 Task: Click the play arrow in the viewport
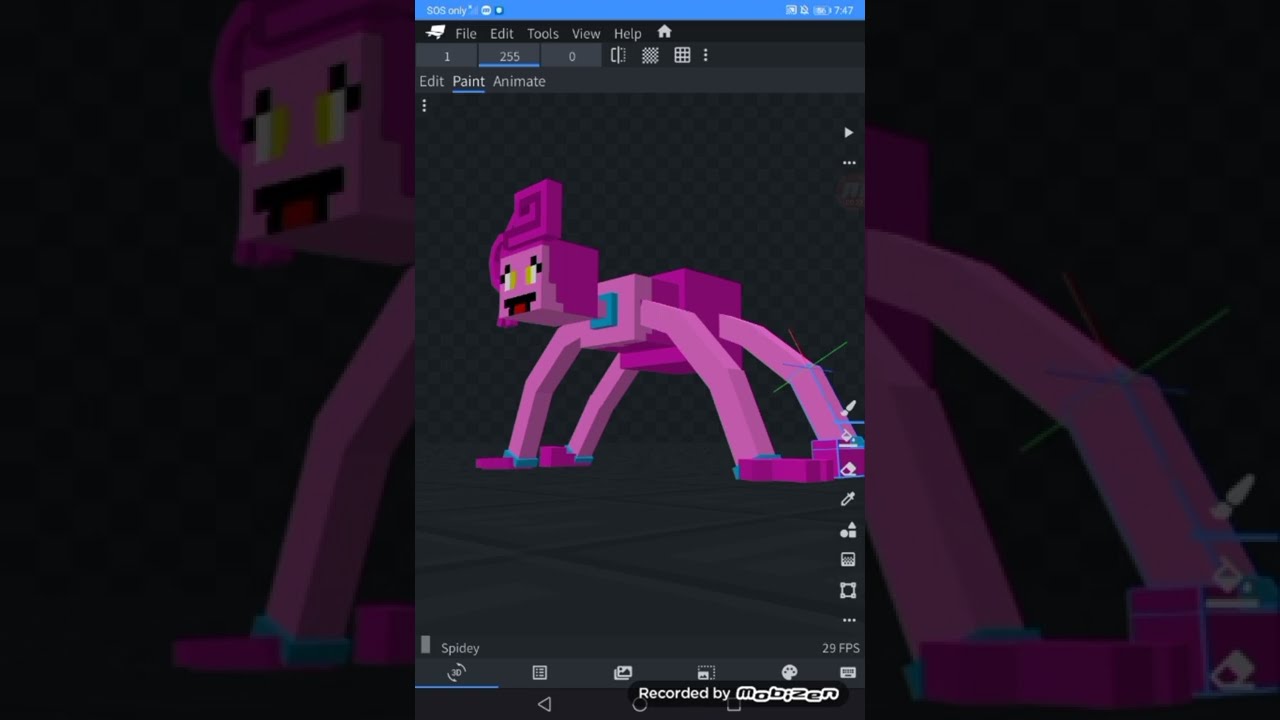click(x=848, y=132)
